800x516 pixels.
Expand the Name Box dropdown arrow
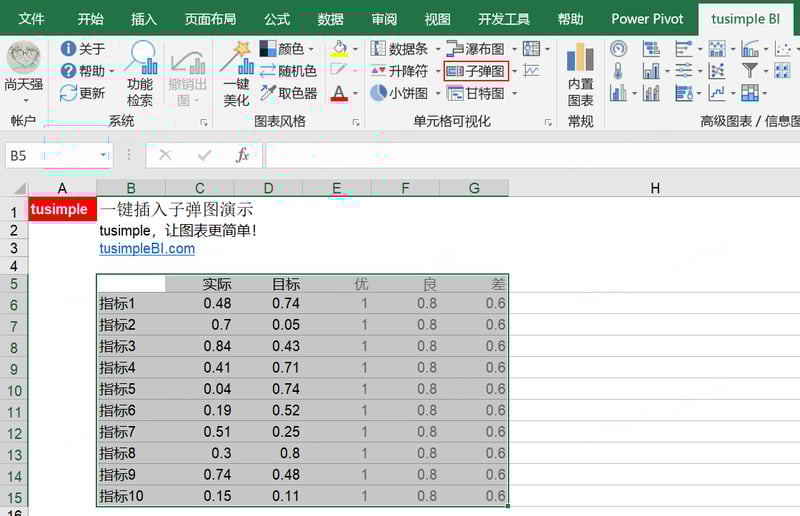(104, 155)
